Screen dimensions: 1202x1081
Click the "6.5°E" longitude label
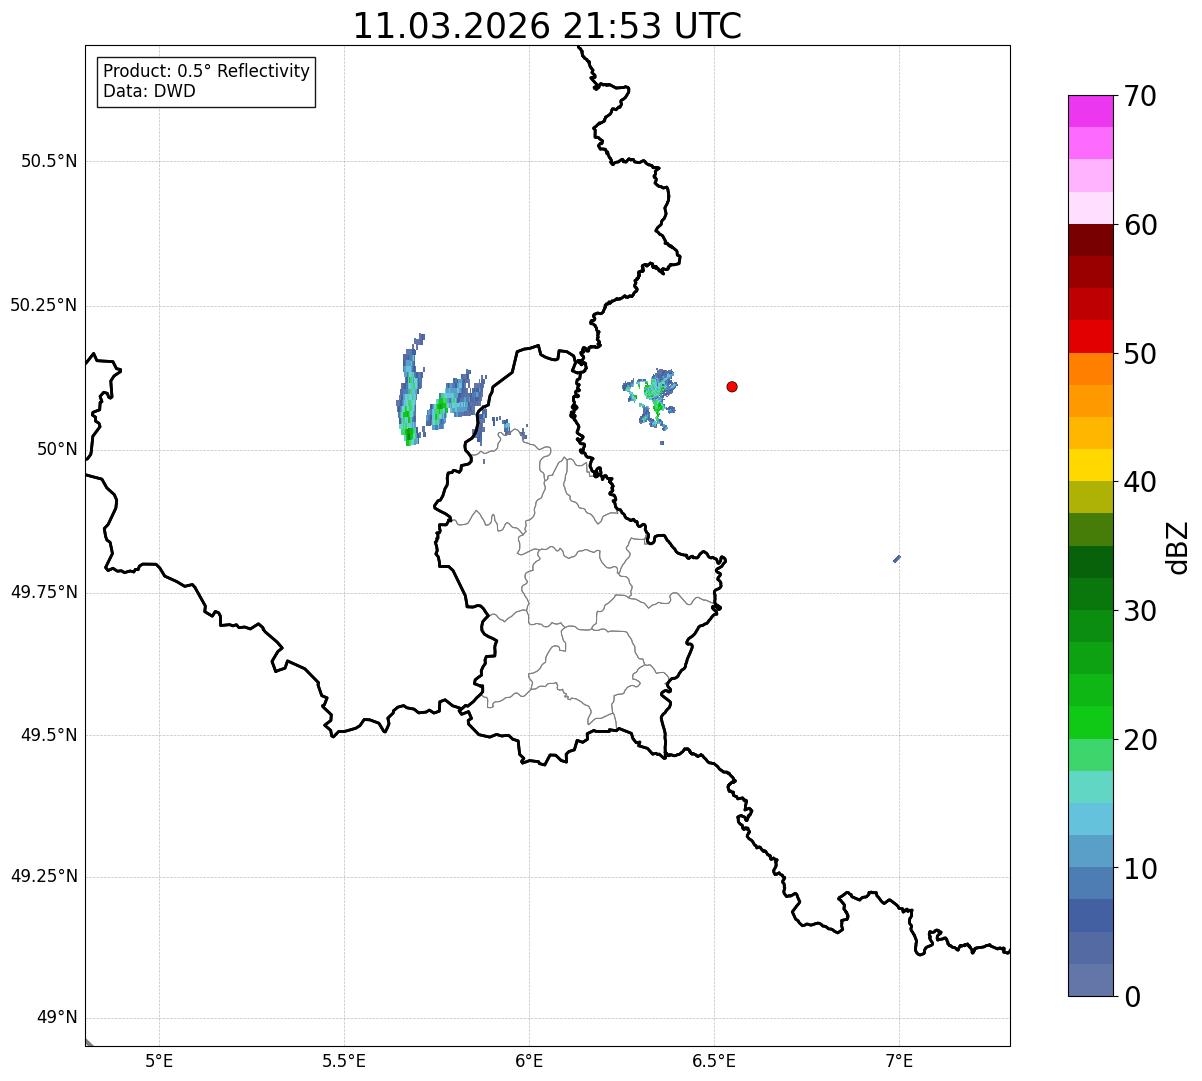[x=714, y=1060]
